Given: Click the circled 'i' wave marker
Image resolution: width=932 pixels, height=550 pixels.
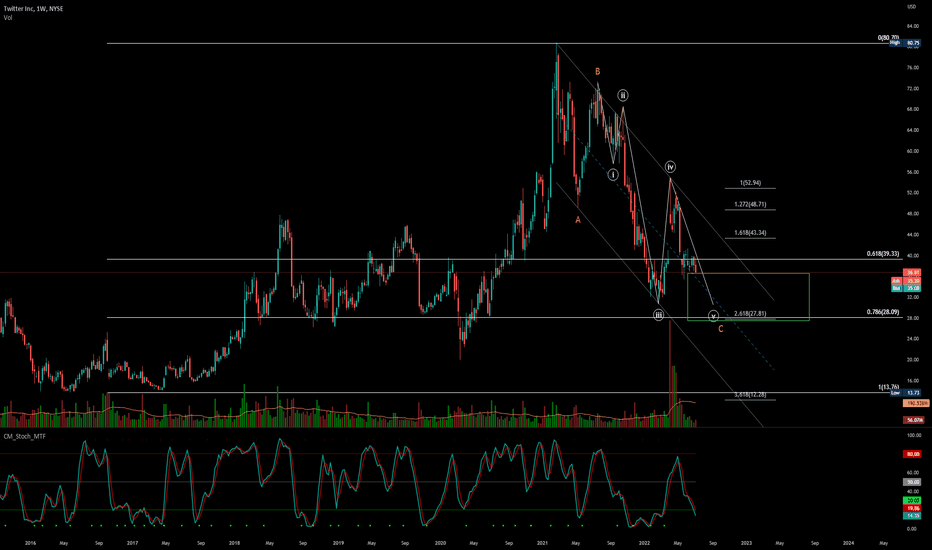Looking at the screenshot, I should coord(613,175).
